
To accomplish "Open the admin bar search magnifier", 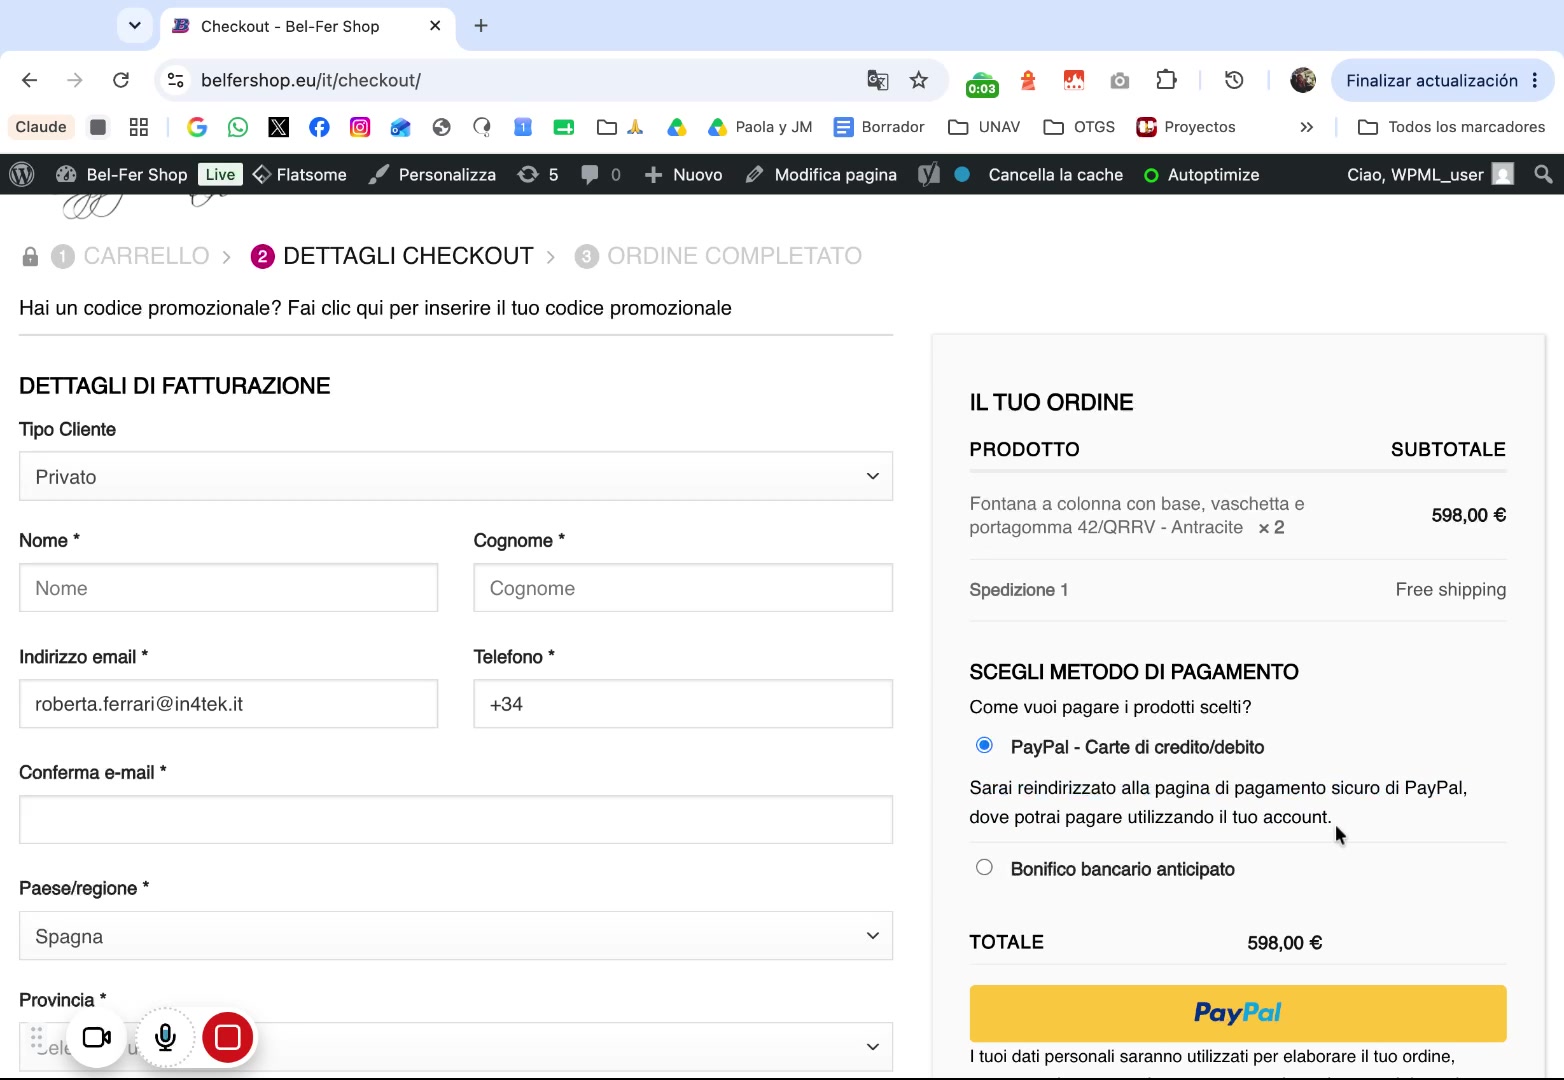I will (1543, 174).
